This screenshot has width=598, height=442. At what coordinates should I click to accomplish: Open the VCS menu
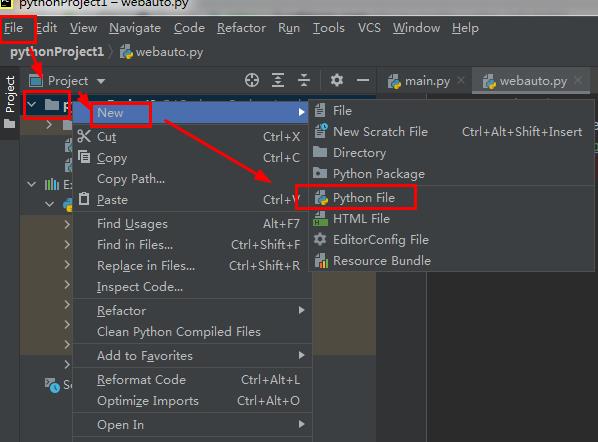pyautogui.click(x=369, y=28)
